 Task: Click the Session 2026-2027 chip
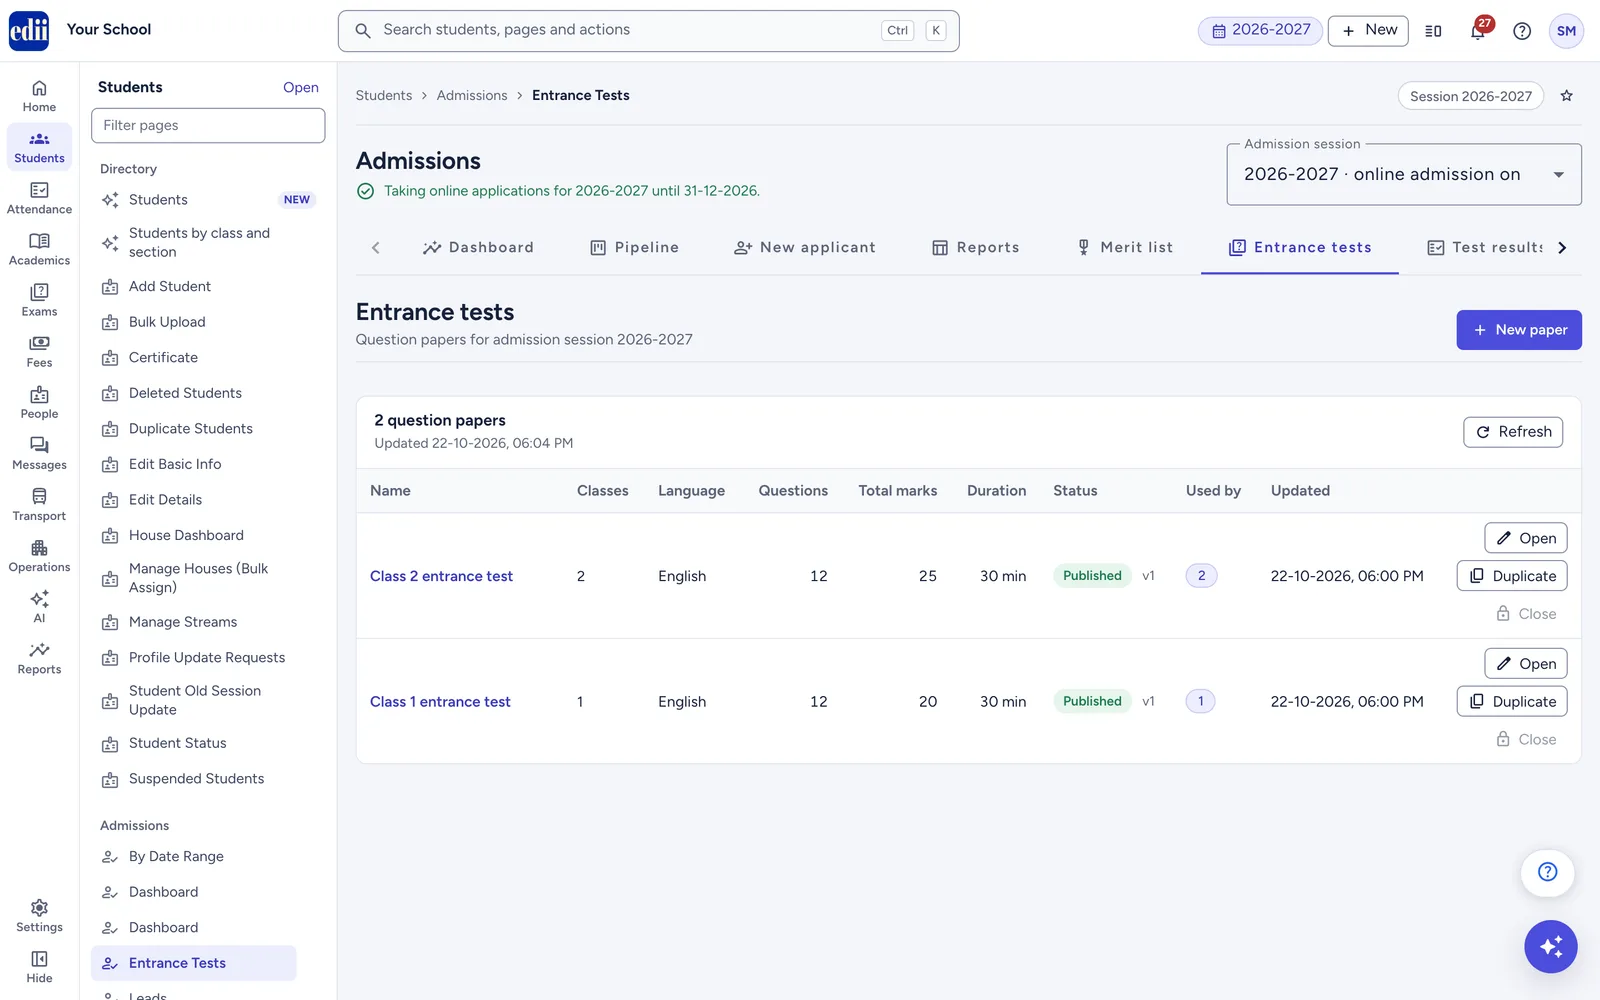pos(1471,96)
